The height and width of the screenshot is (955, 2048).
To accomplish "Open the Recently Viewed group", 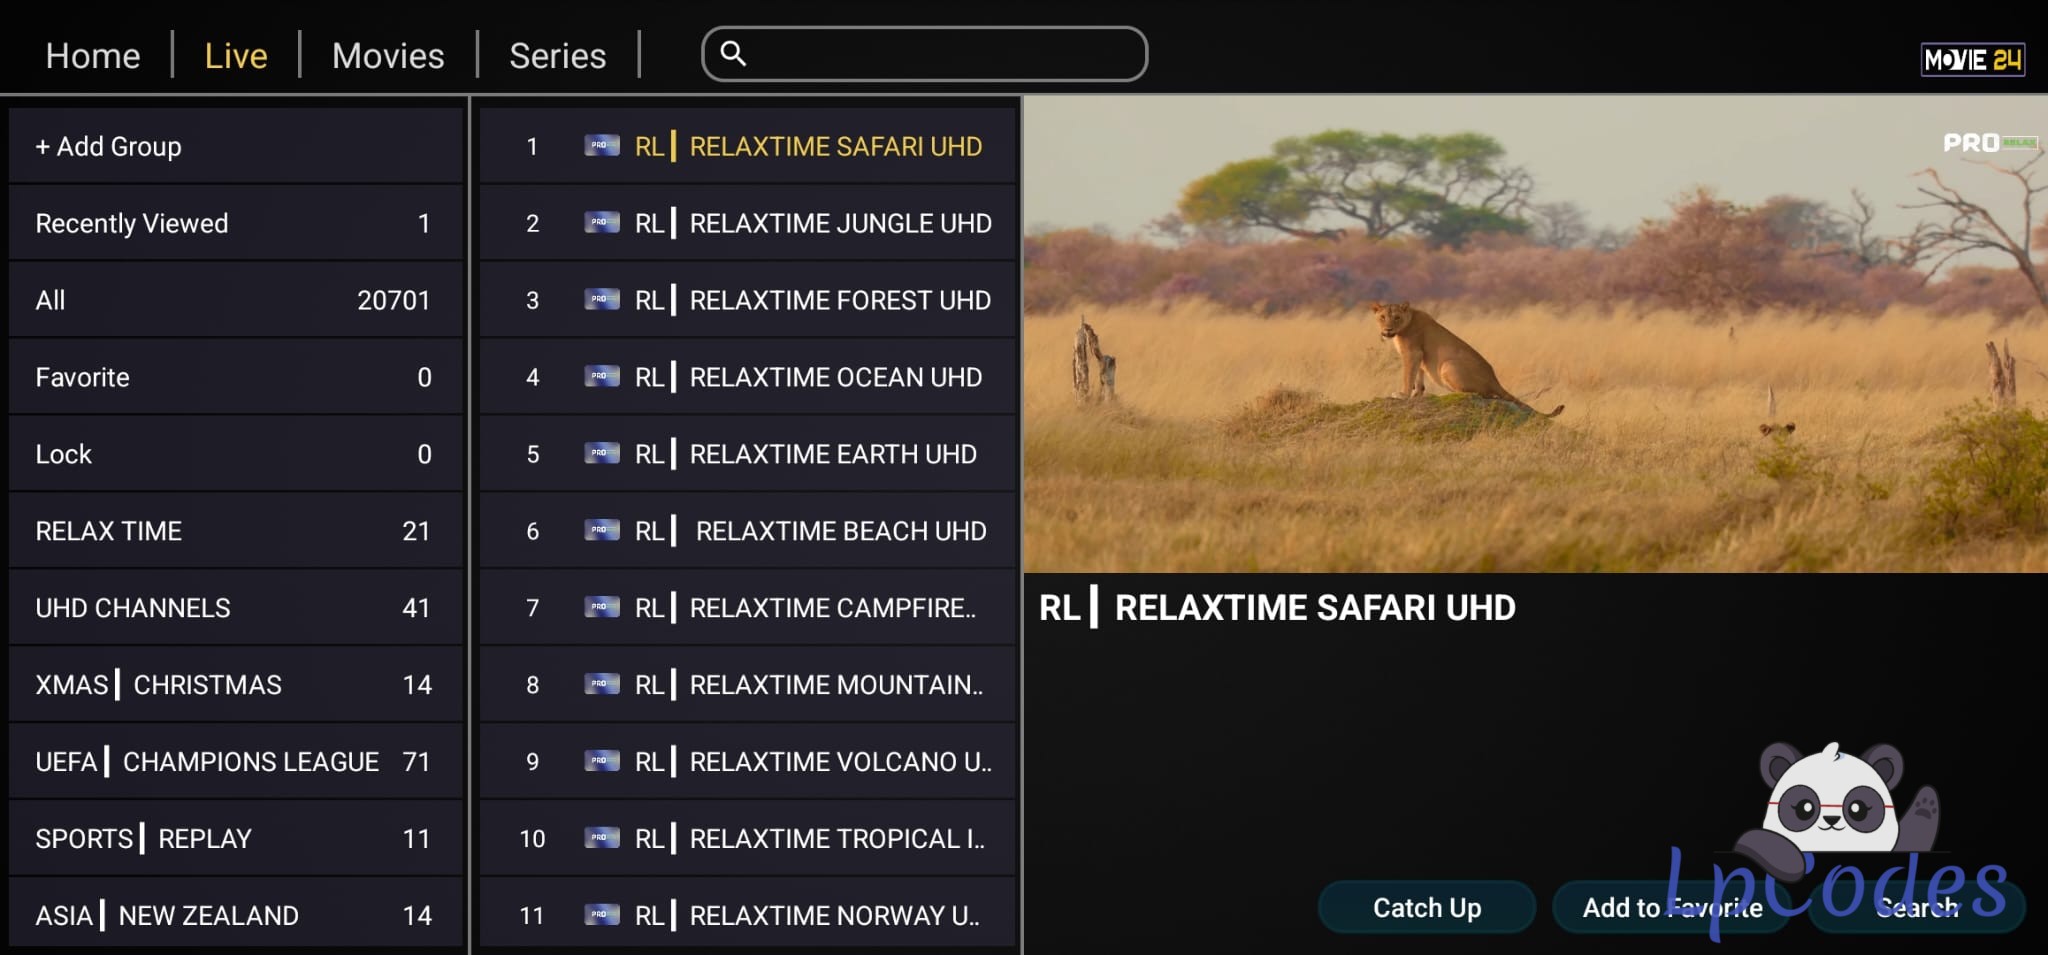I will point(236,224).
